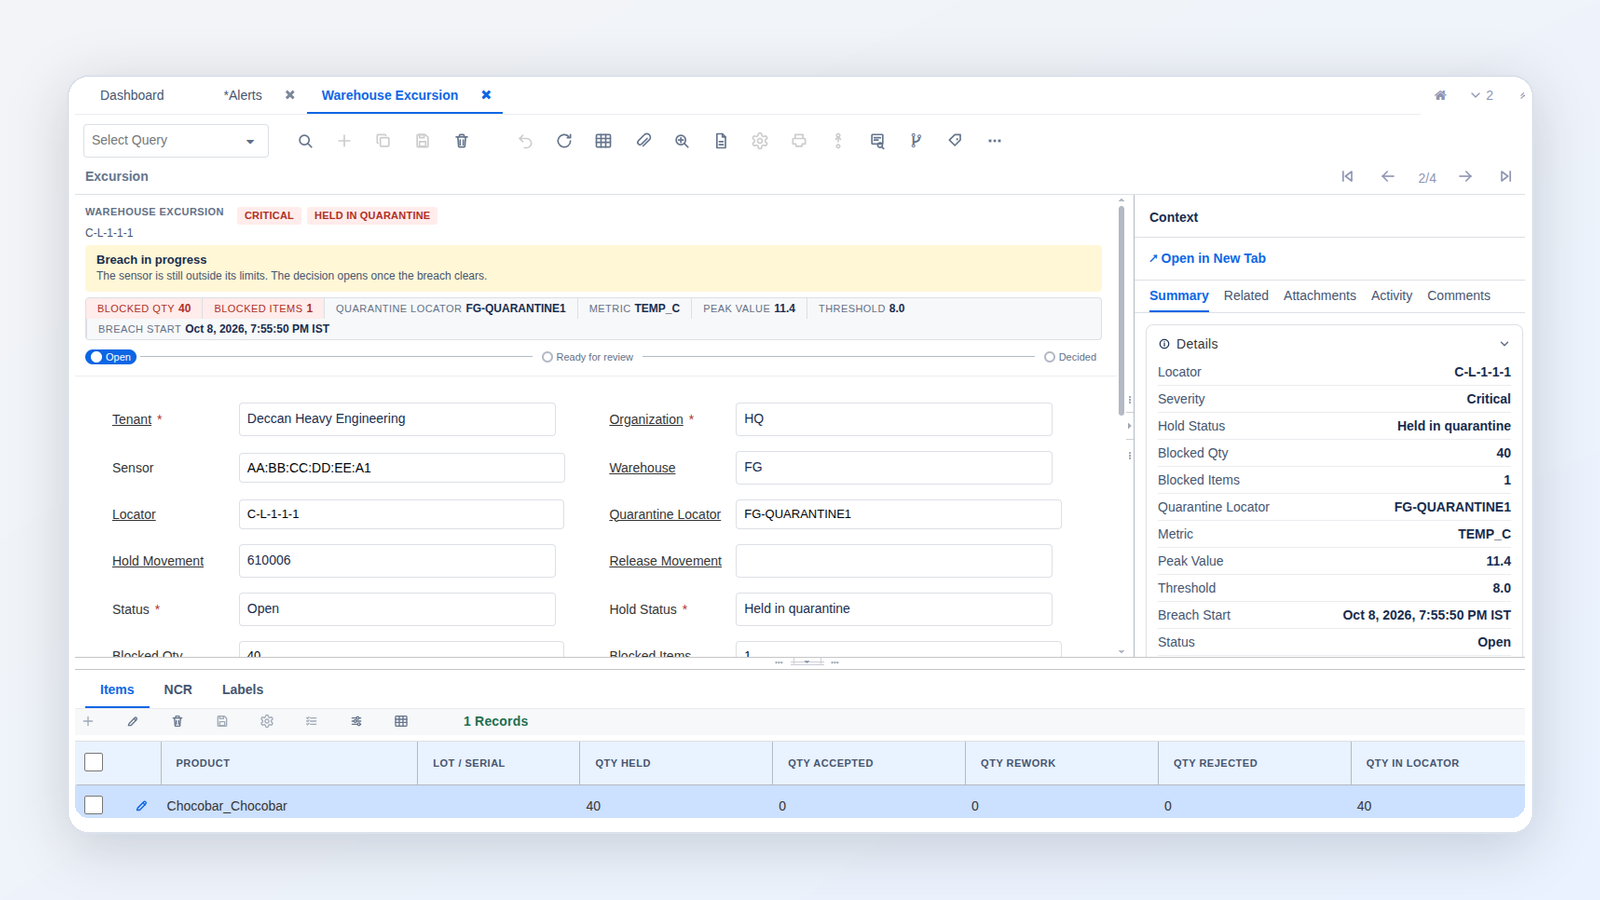
Task: Click the form vertical scrollbar
Action: click(x=1121, y=310)
